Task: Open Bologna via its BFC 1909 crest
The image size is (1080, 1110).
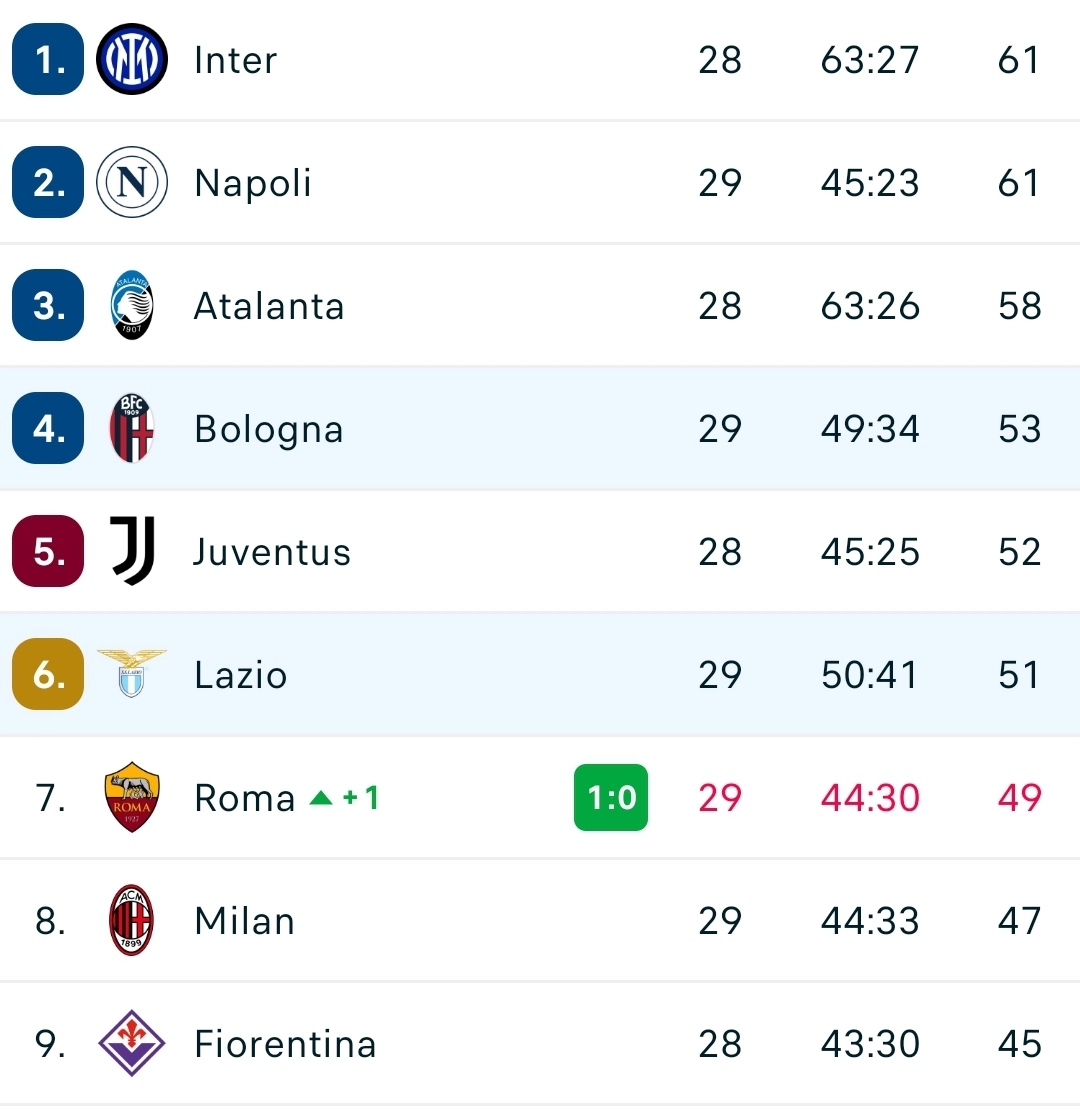Action: coord(131,428)
